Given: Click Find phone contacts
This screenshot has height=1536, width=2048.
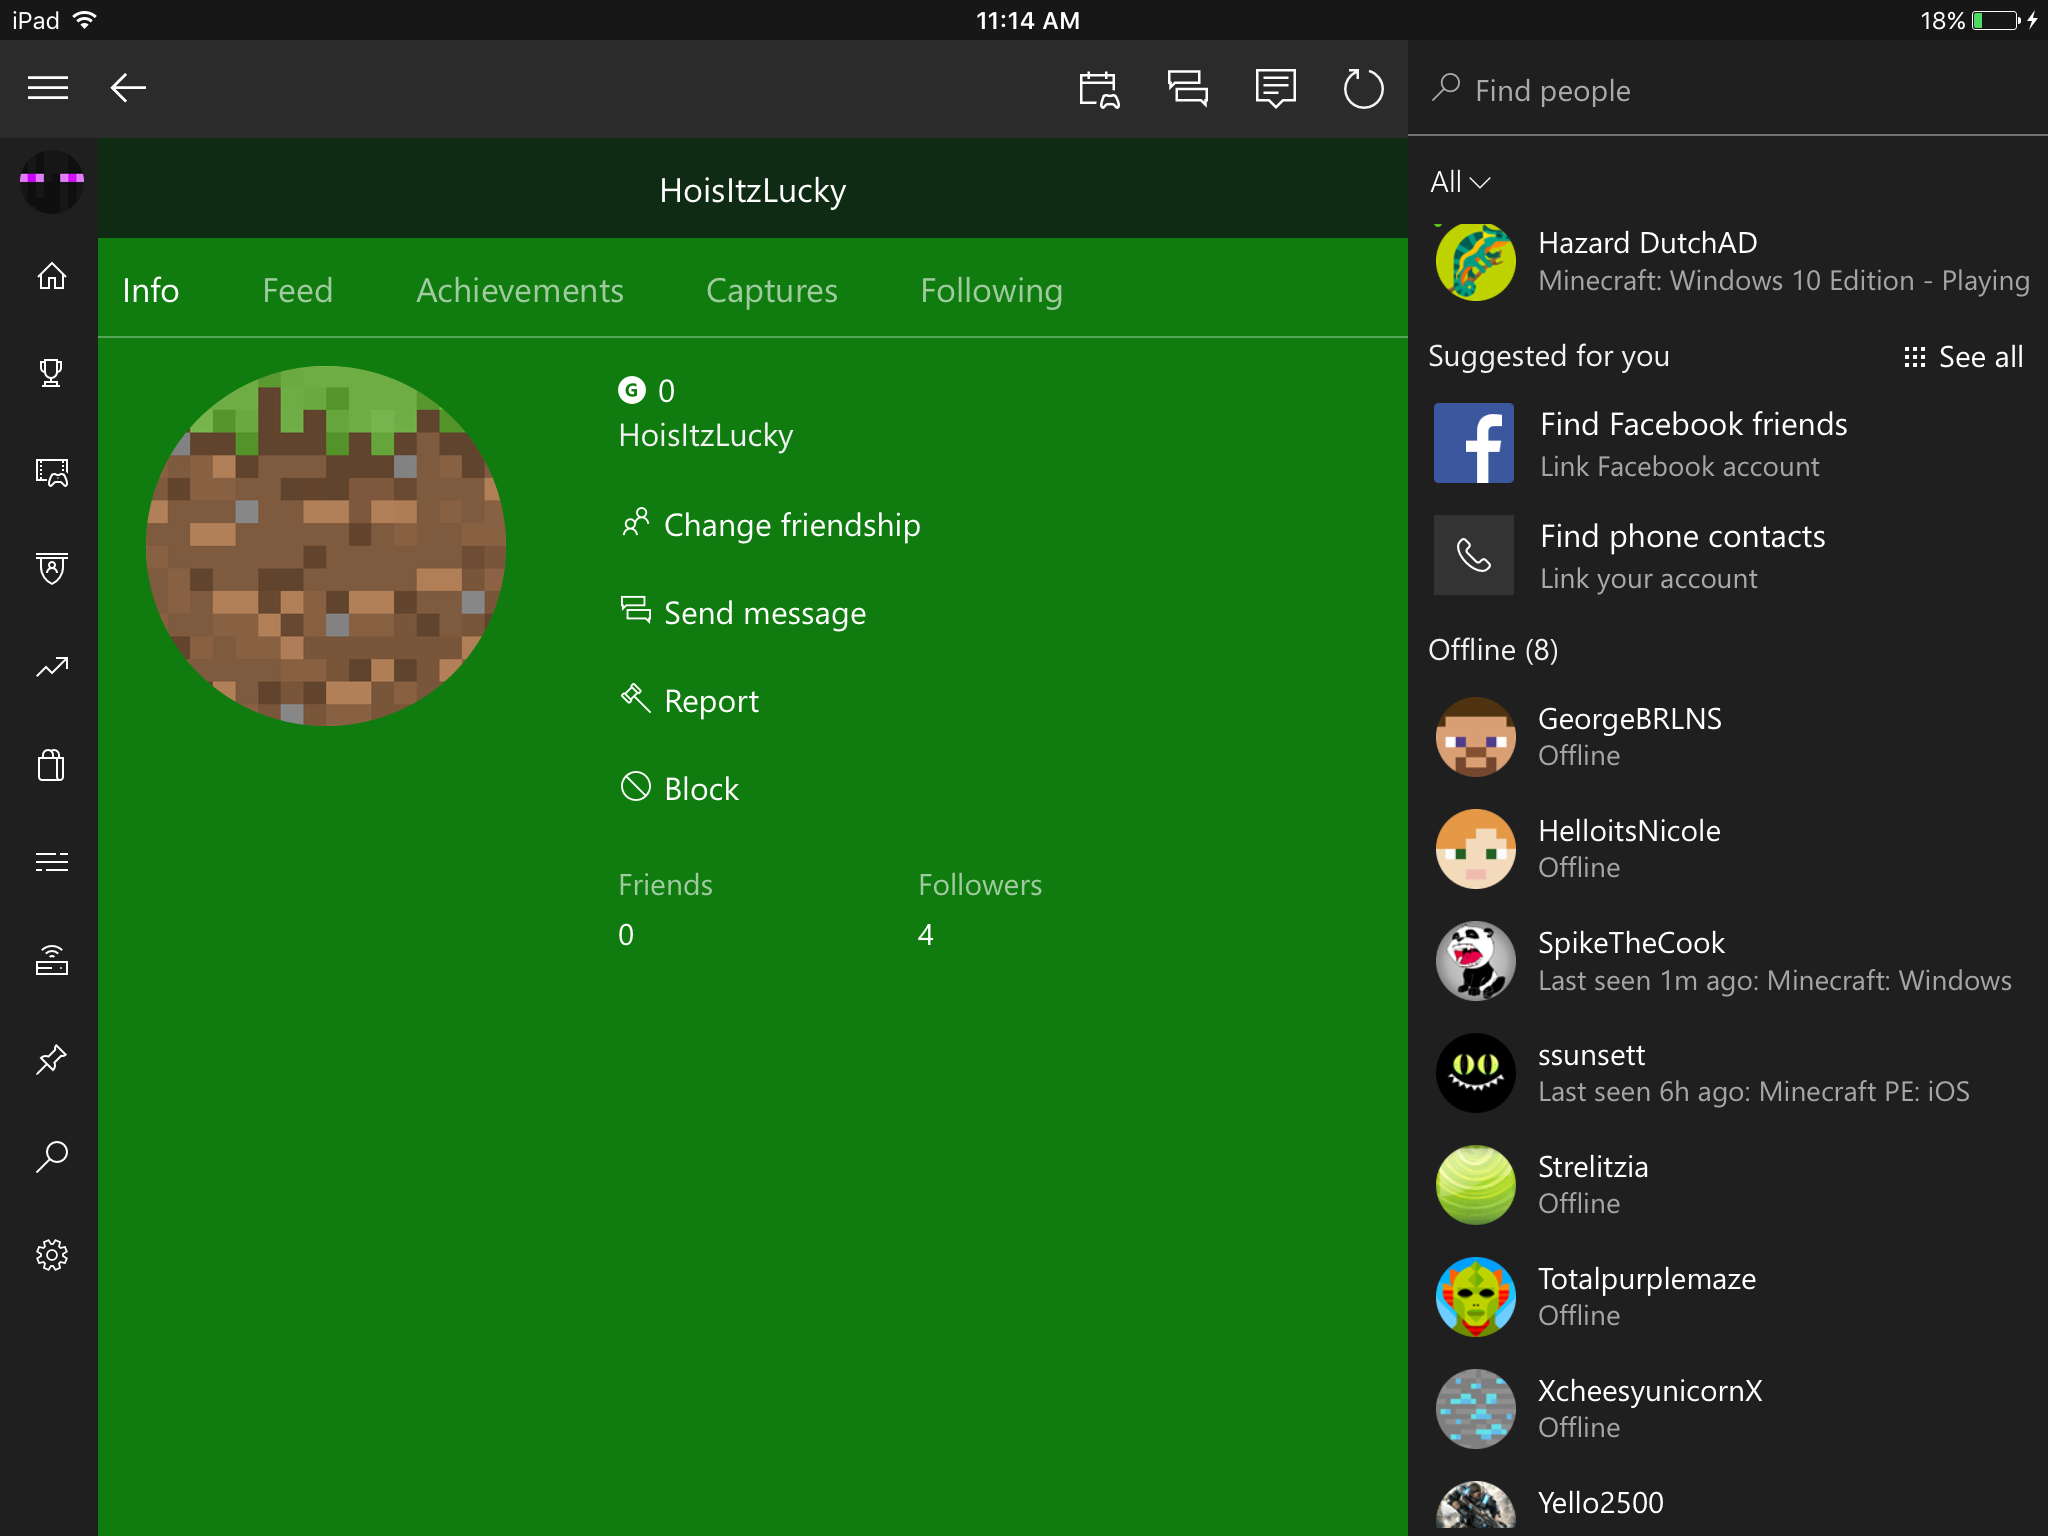Looking at the screenshot, I should coord(1728,556).
